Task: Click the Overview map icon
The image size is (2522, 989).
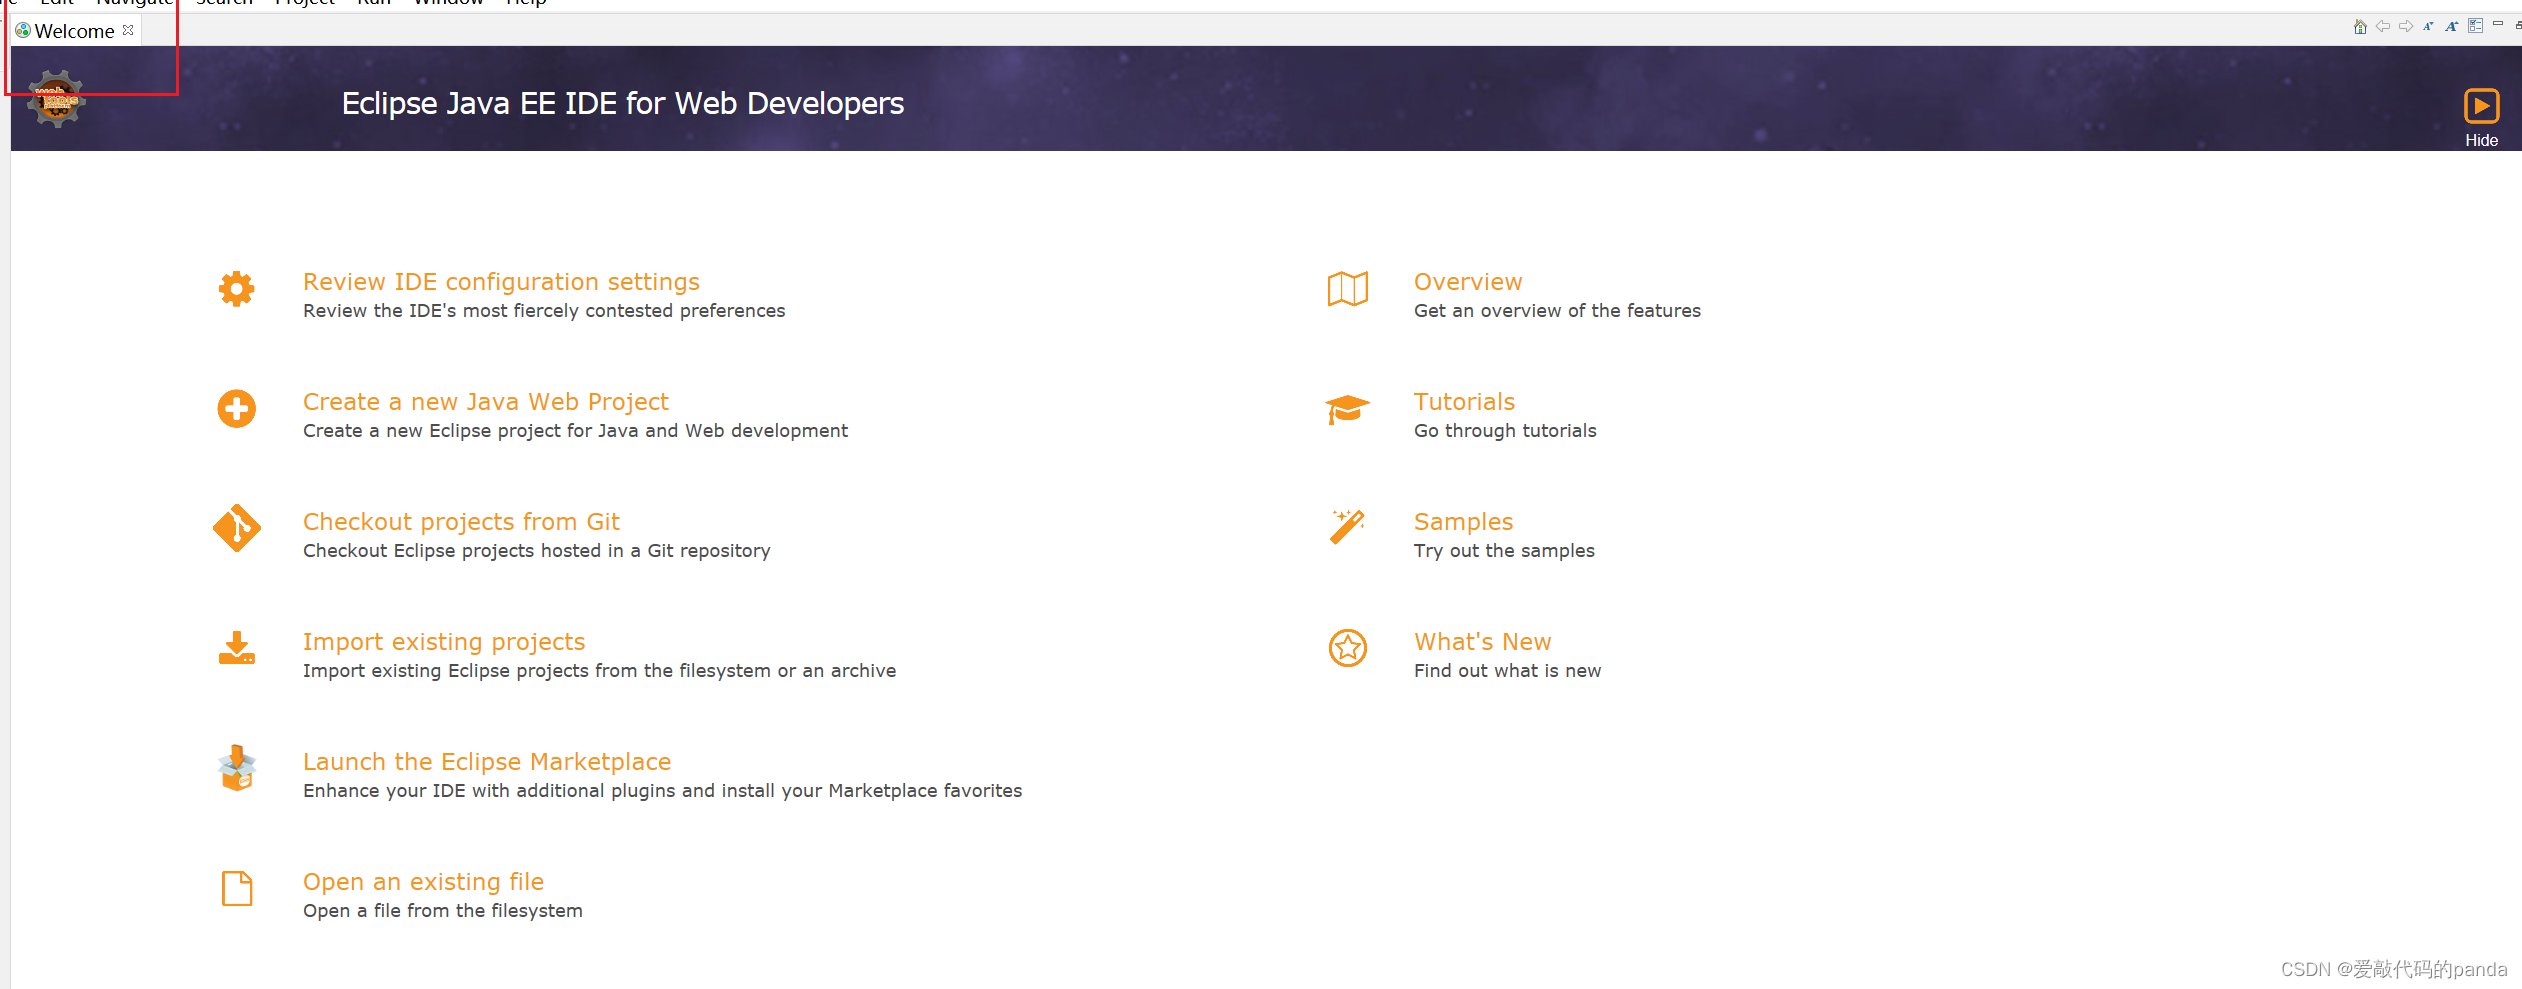Action: [1348, 289]
